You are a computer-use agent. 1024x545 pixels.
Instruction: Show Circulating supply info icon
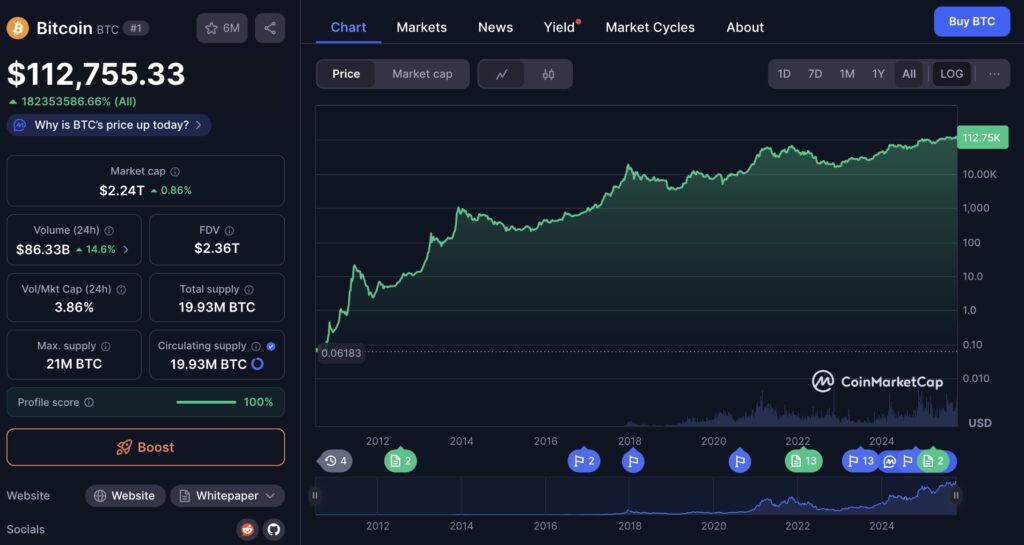[256, 347]
